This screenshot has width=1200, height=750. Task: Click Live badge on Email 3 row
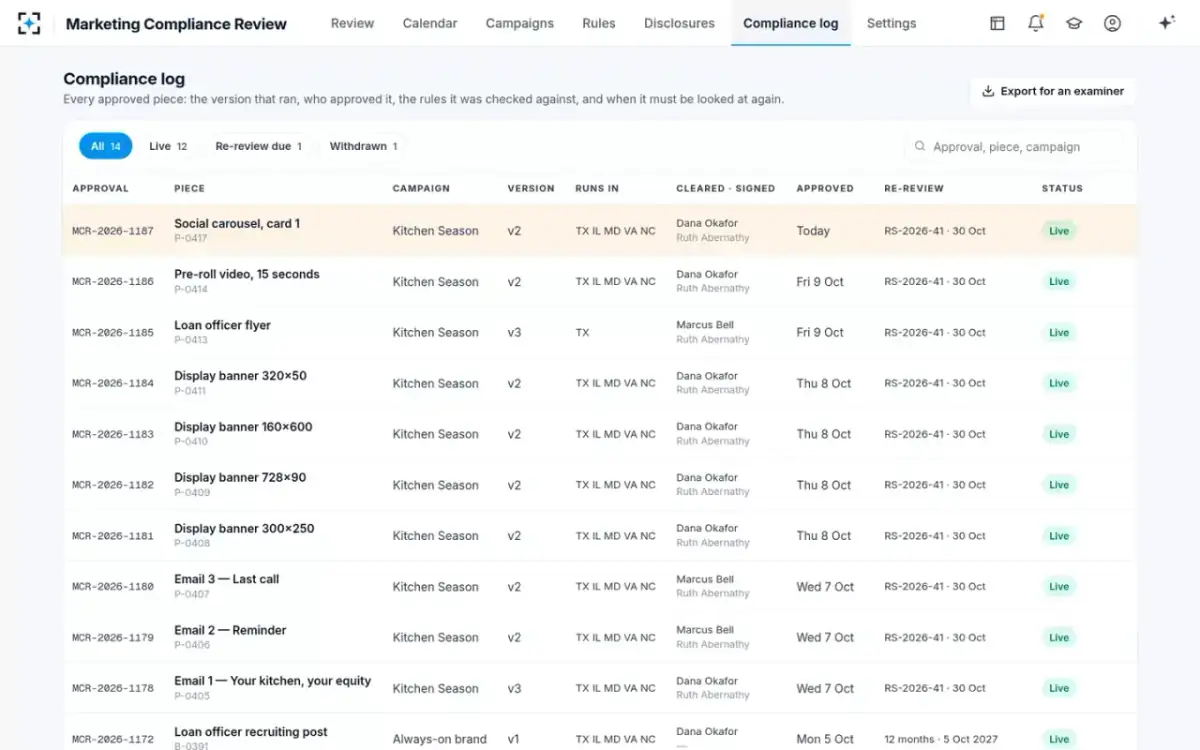tap(1059, 587)
